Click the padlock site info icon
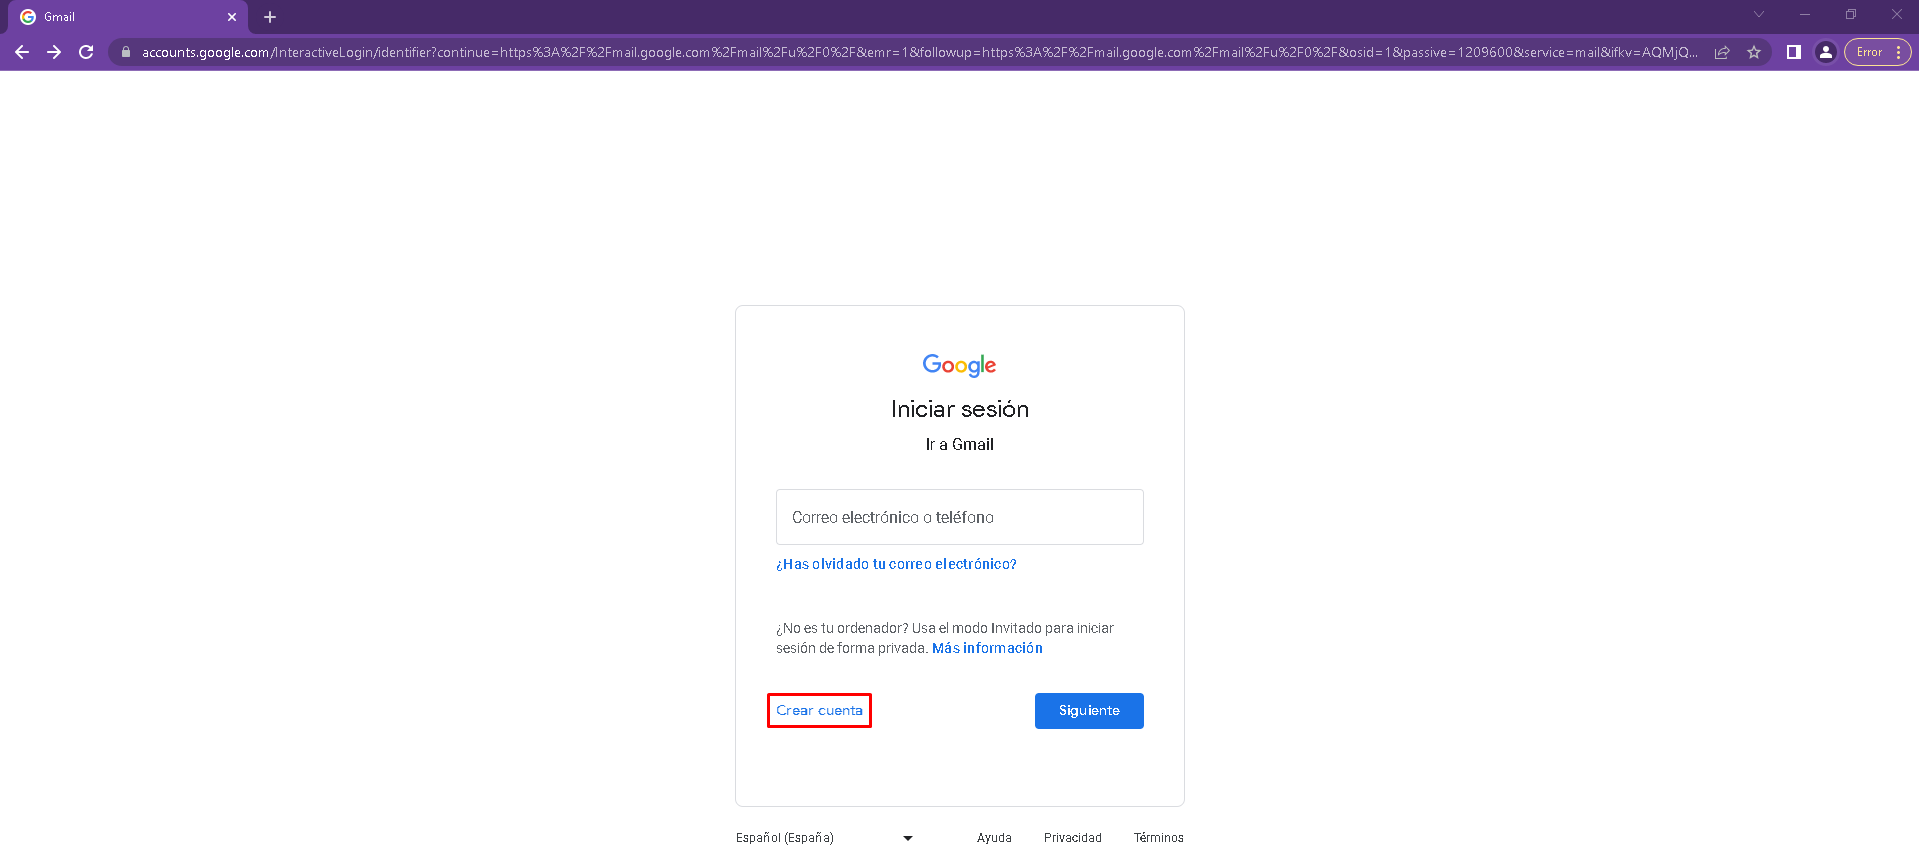The image size is (1919, 863). (126, 52)
